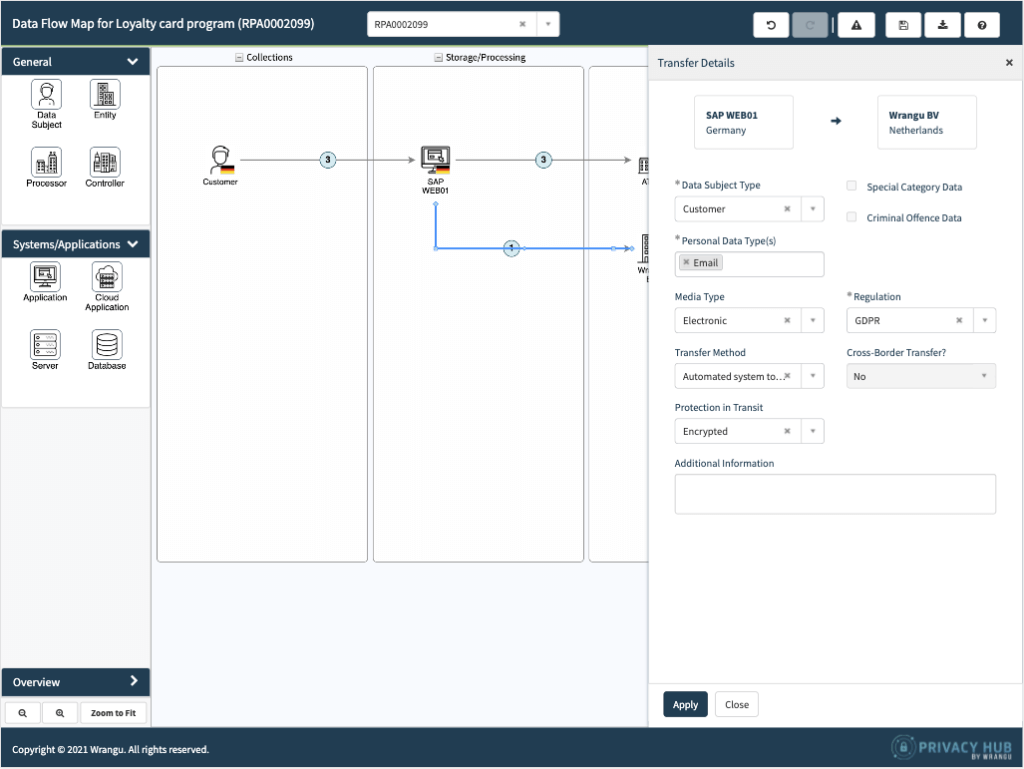This screenshot has height=769, width=1024.
Task: Click the Wrangu BV Netherlands destination card
Action: click(927, 122)
